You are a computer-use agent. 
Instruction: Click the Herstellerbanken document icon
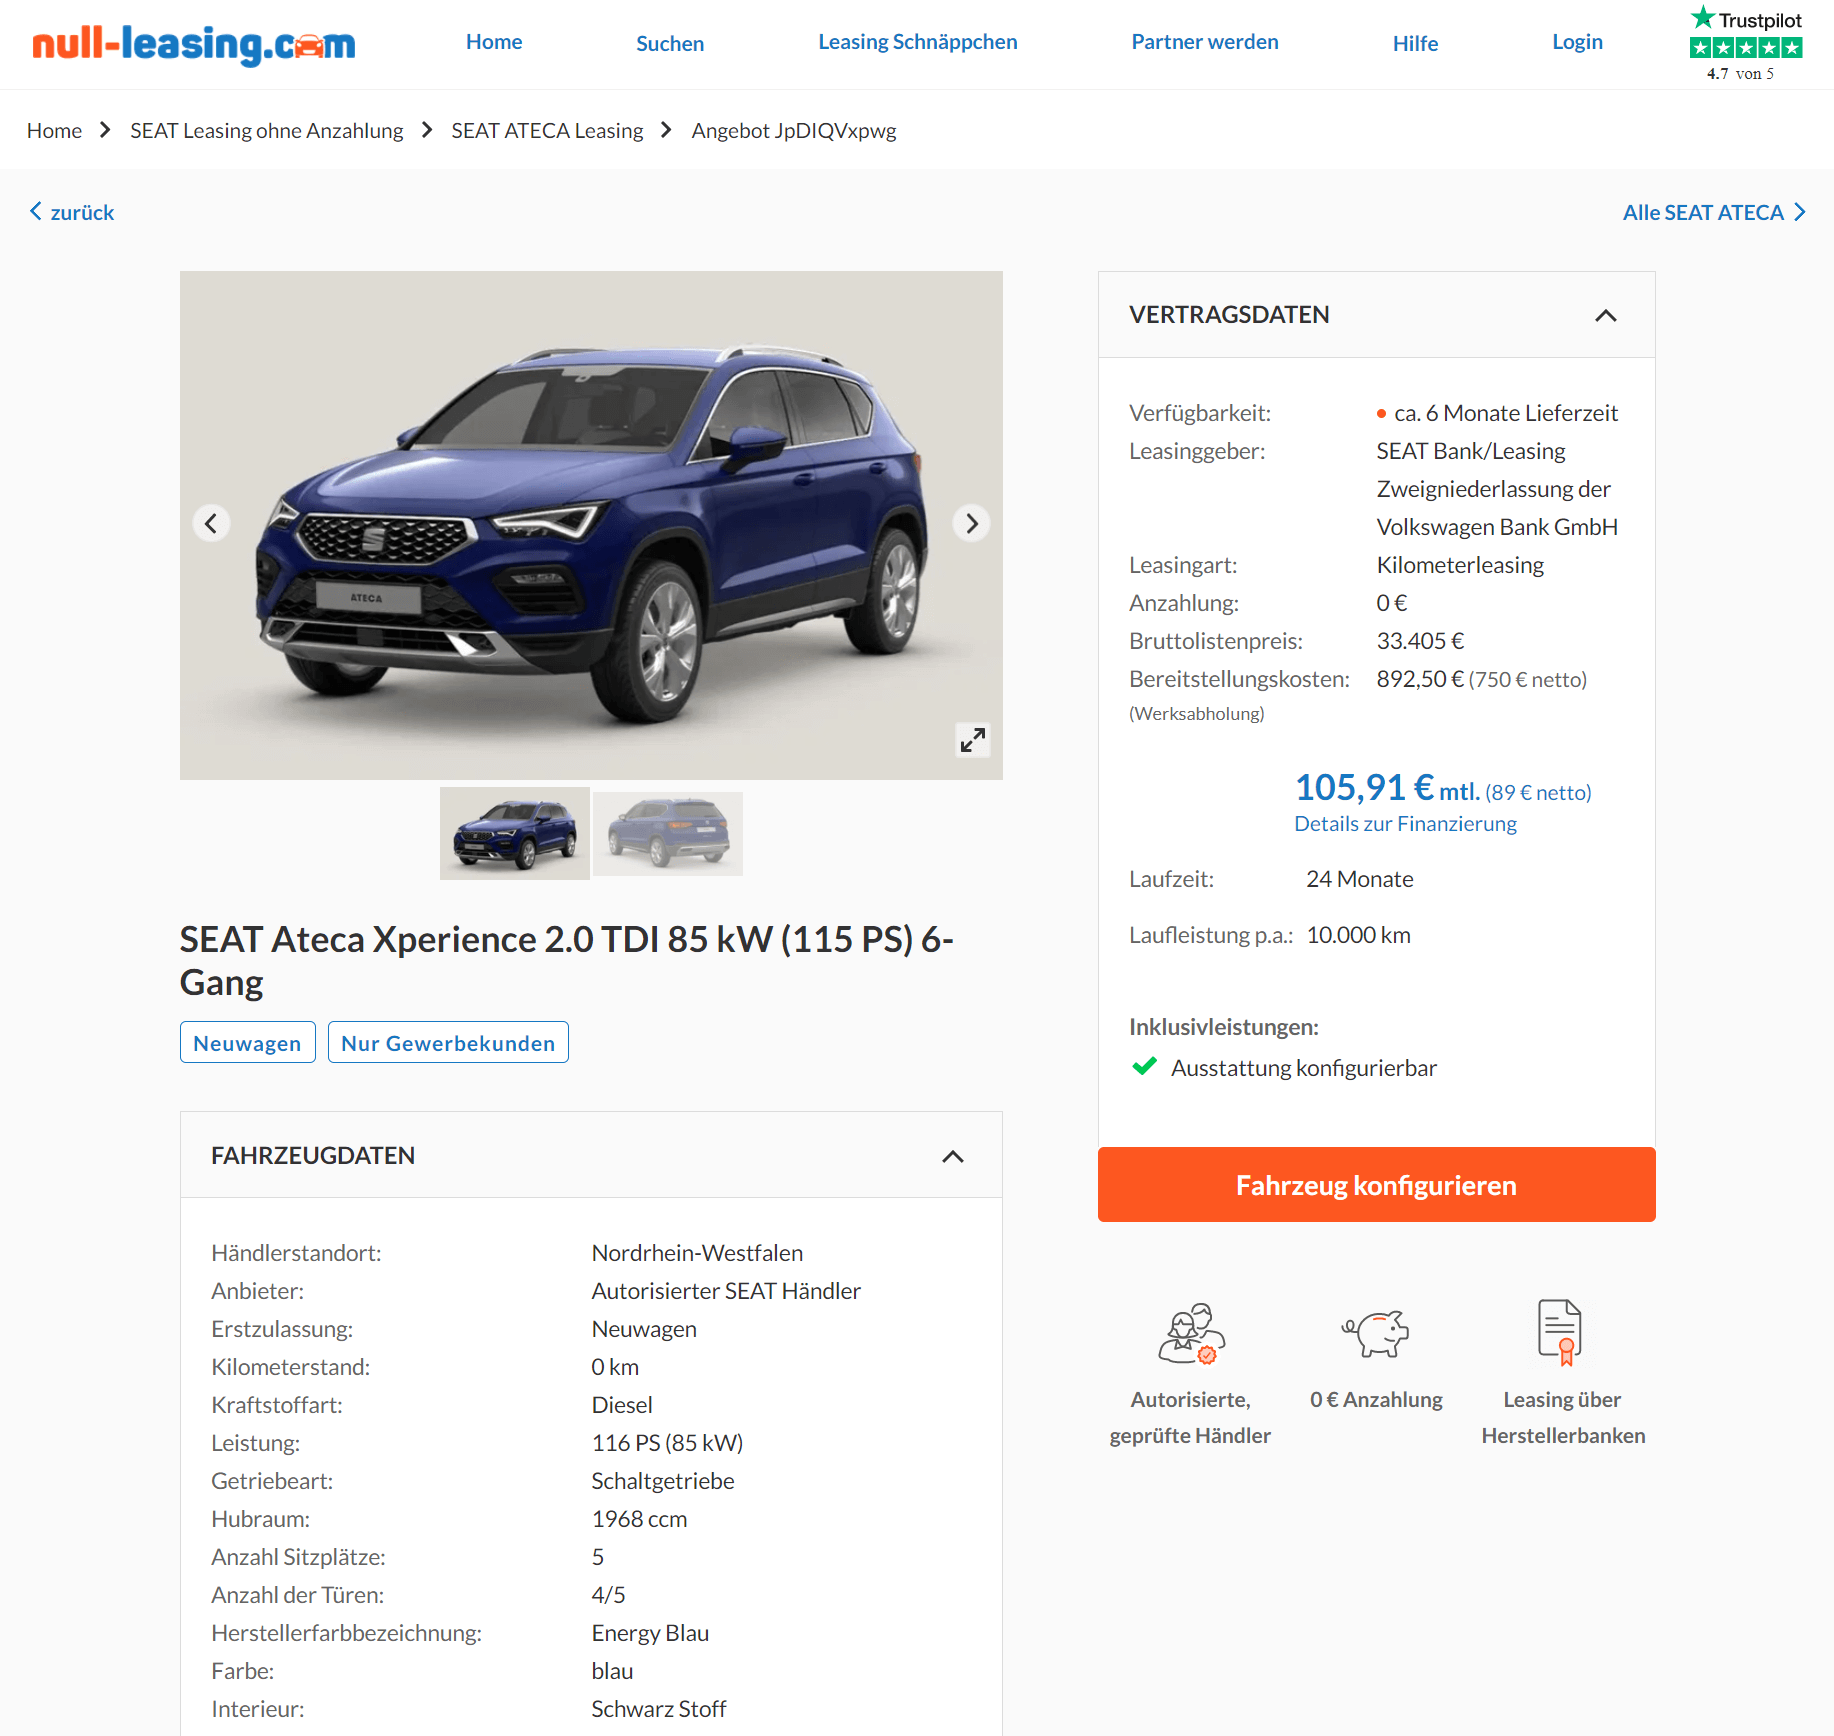[1560, 1332]
